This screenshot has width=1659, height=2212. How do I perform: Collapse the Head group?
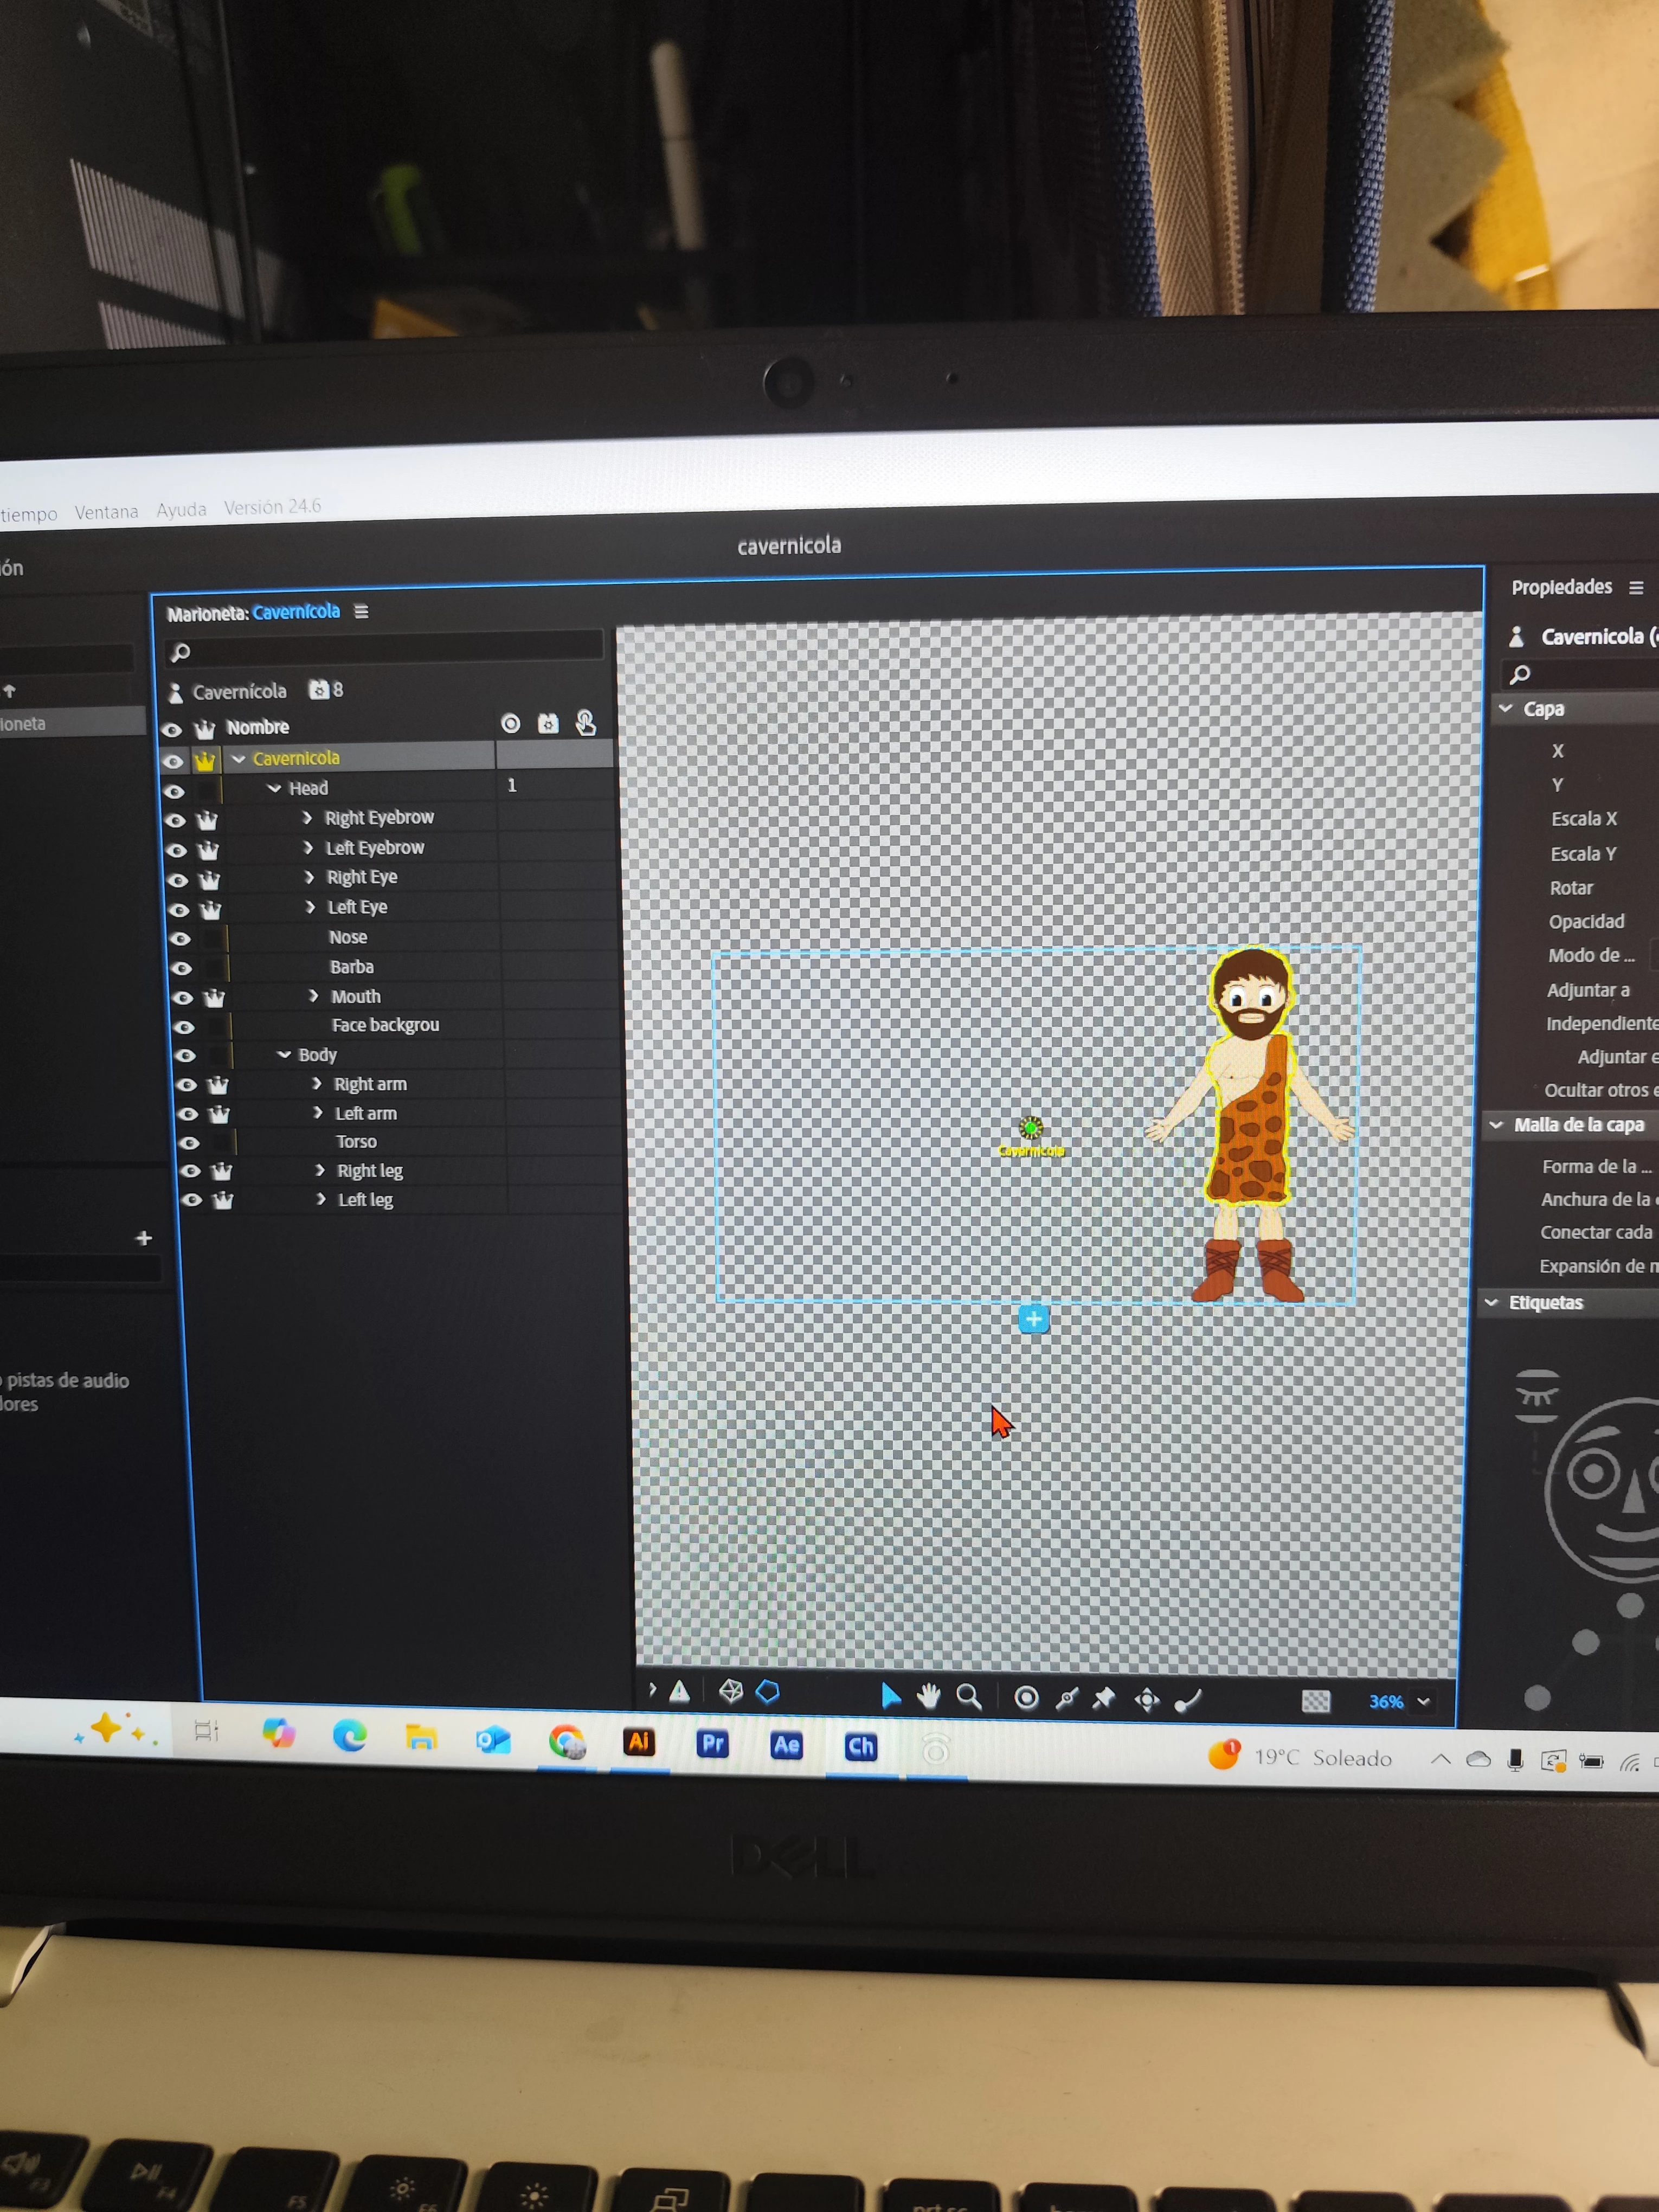[274, 788]
